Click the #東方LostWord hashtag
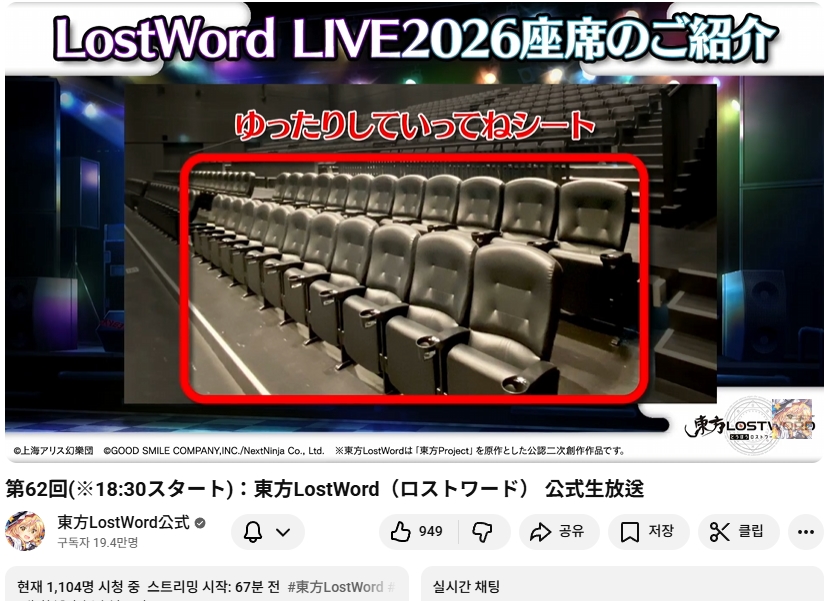Screen dimensions: 829x601 (x=335, y=587)
